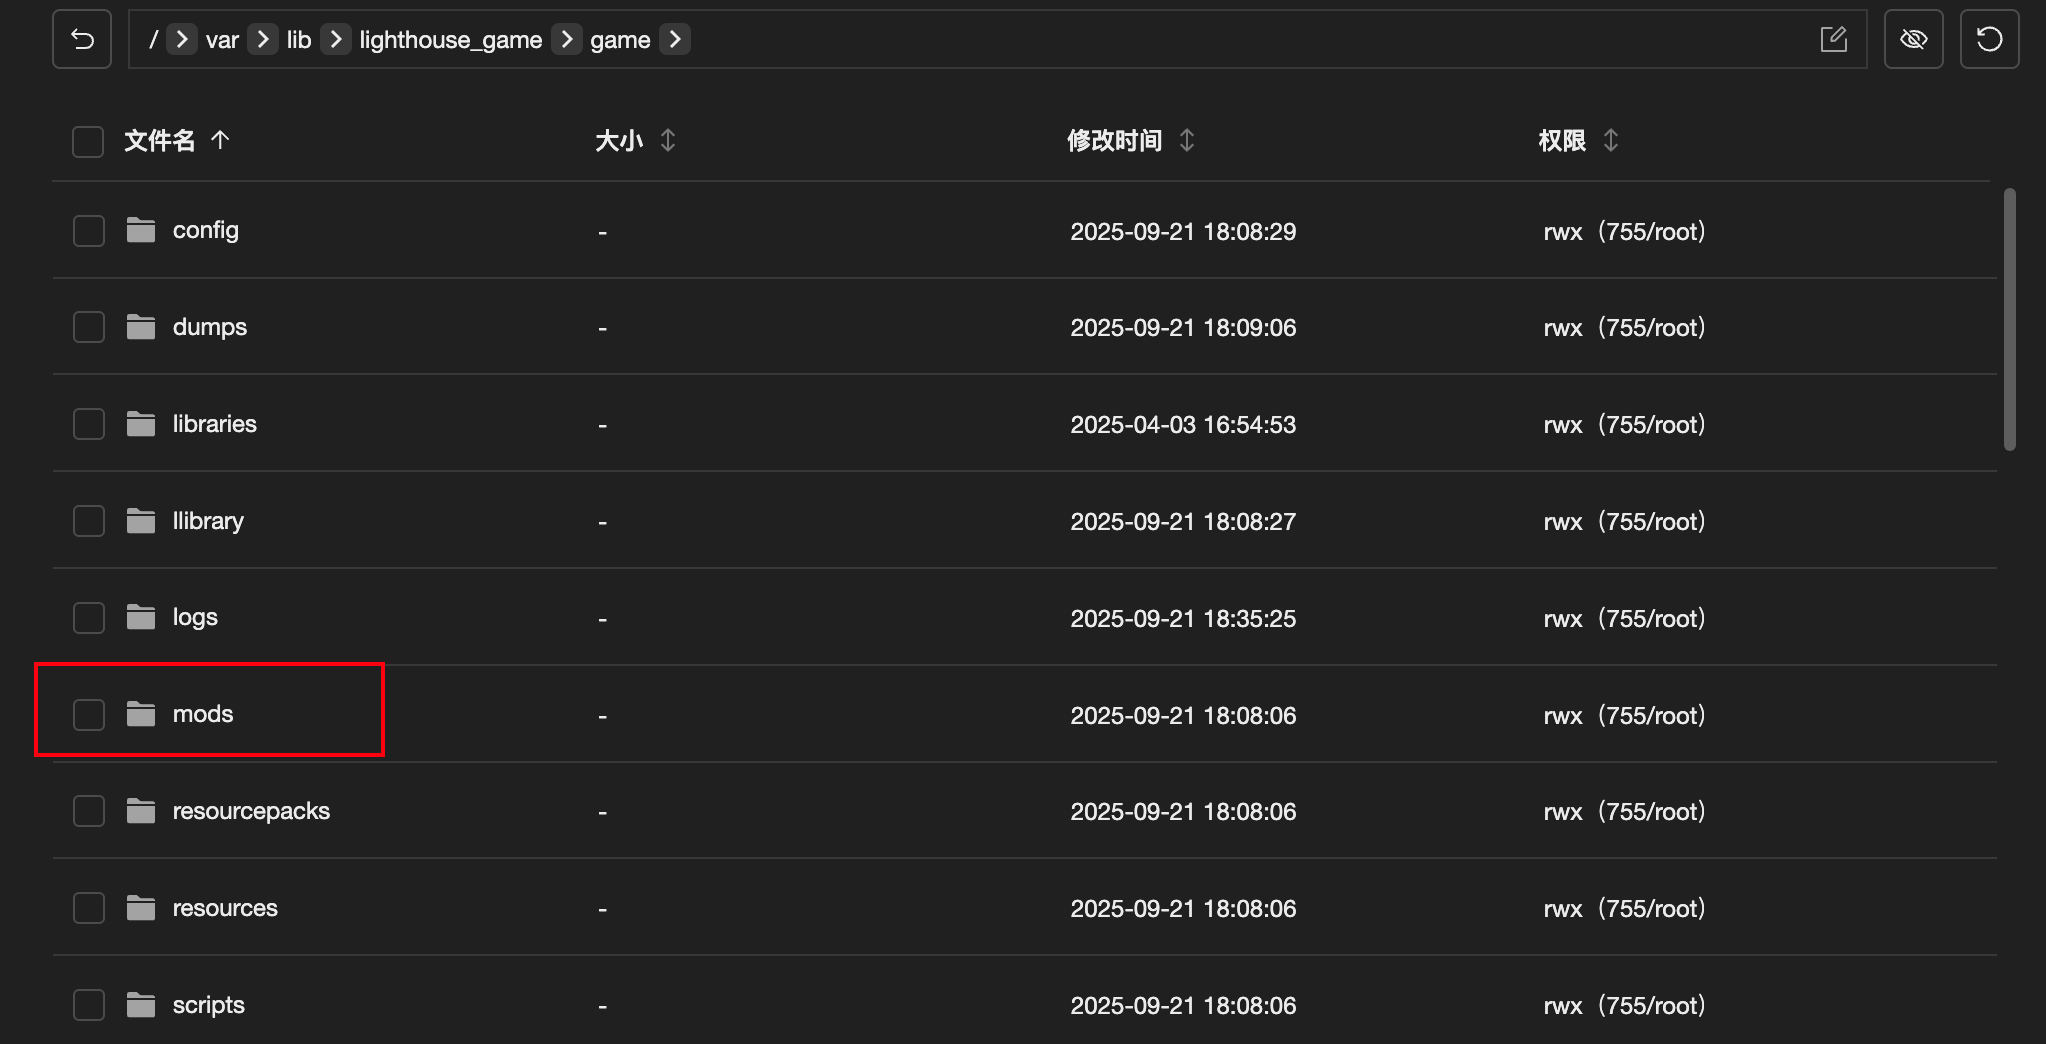
Task: Check the mods folder checkbox
Action: point(89,715)
